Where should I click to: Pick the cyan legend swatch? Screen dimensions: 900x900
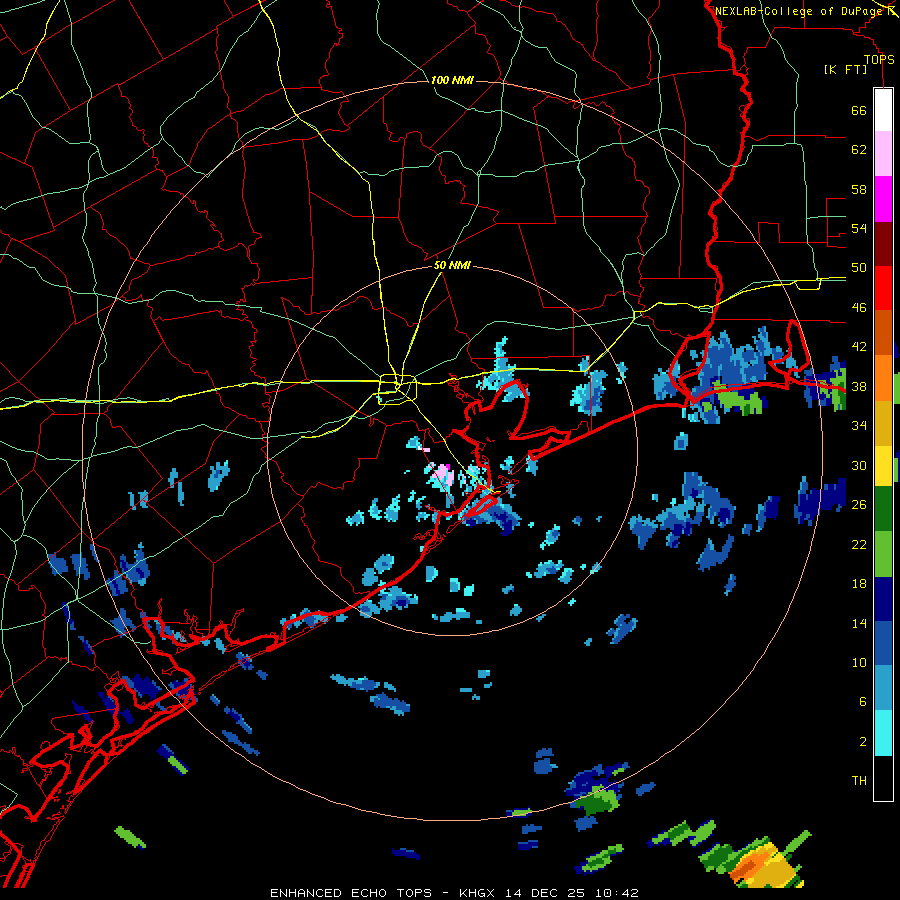click(x=883, y=733)
